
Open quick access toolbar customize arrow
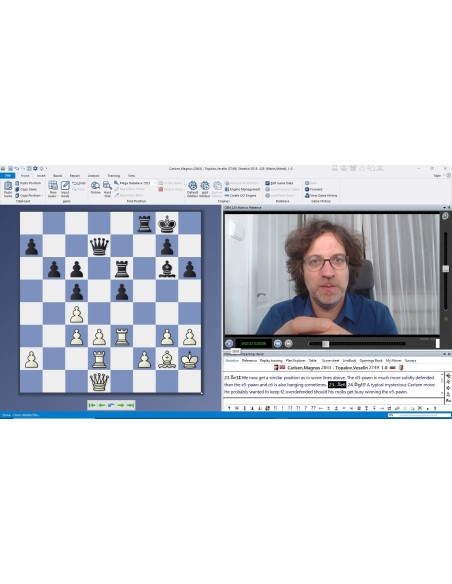[x=46, y=168]
